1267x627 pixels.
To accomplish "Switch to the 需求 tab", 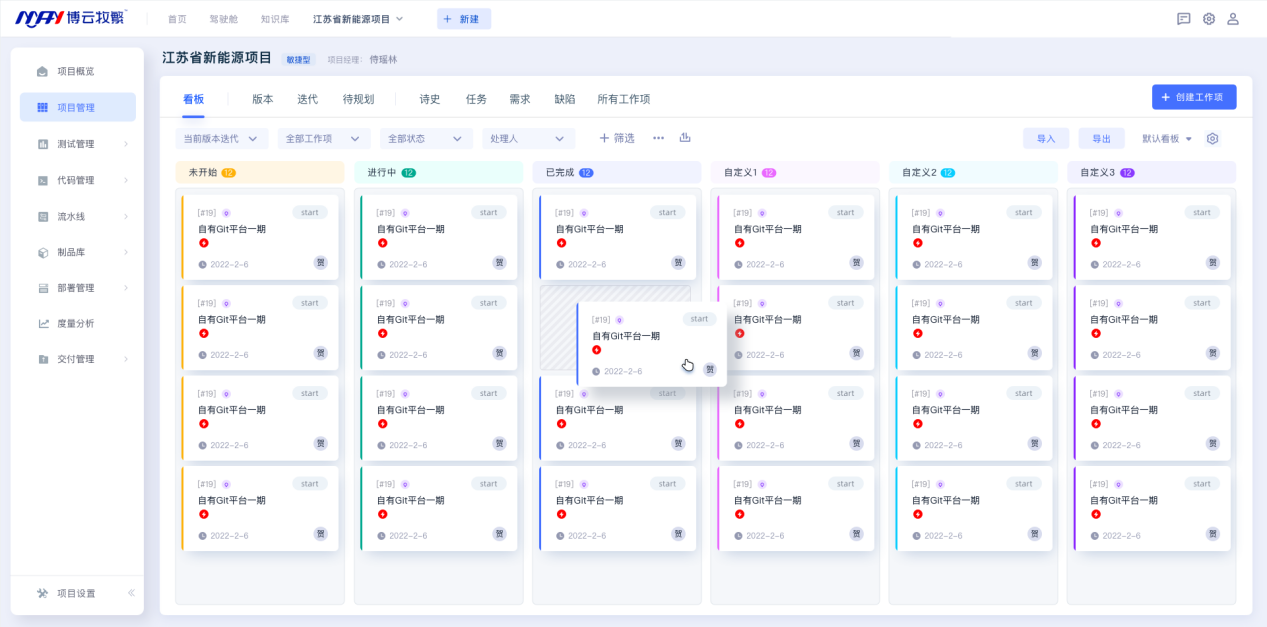I will [520, 99].
